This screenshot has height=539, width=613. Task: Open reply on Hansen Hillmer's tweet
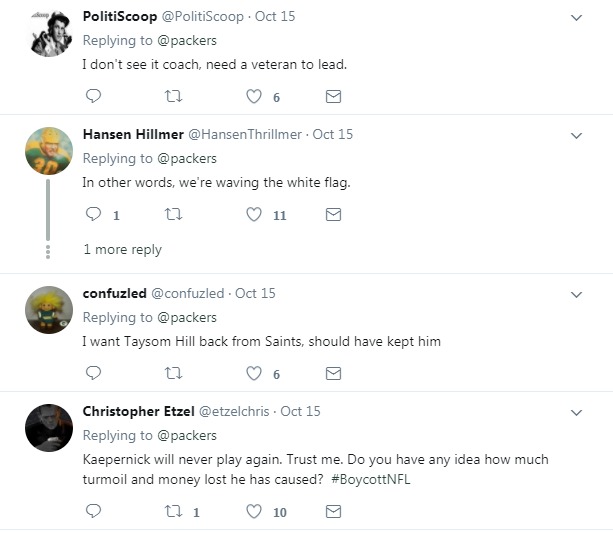point(93,214)
